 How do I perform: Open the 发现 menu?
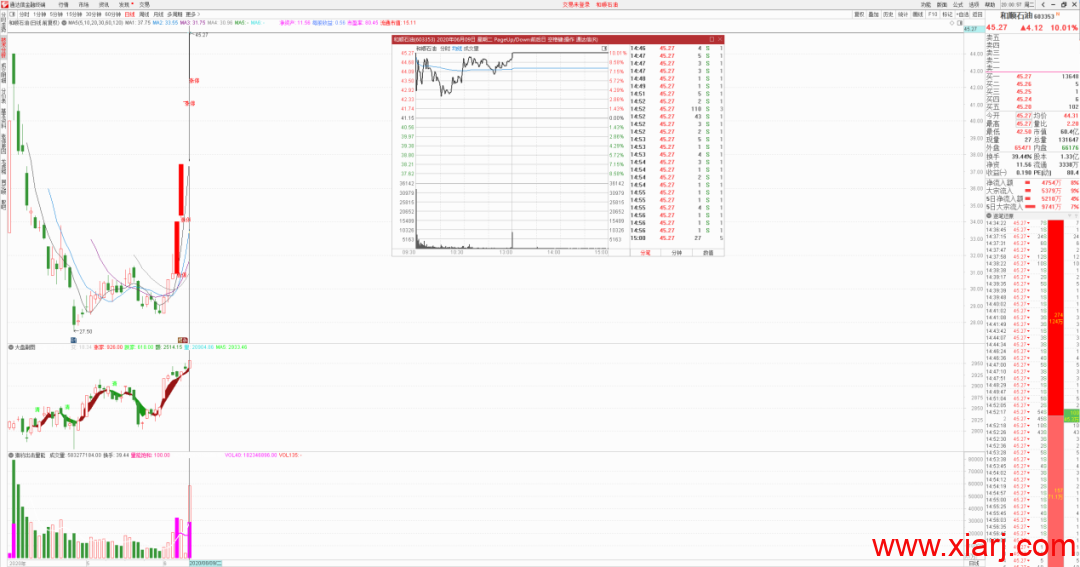pyautogui.click(x=124, y=4)
